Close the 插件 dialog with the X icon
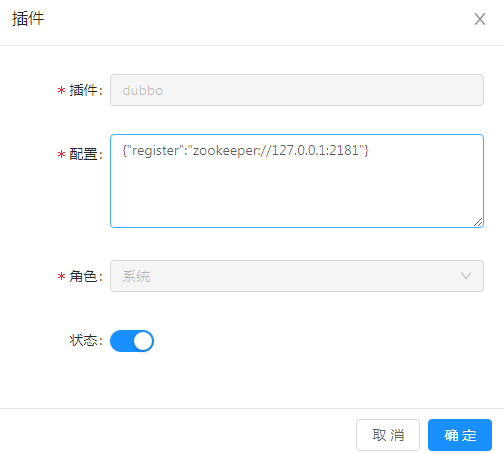Screen dimensions: 504x453 (480, 19)
